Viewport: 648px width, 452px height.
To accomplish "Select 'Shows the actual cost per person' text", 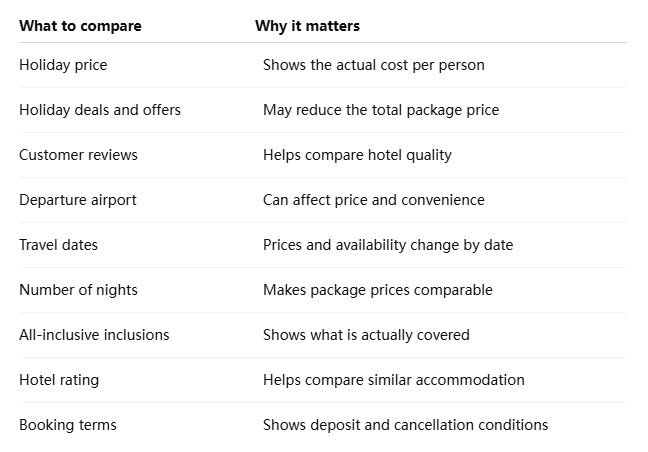I will click(374, 65).
